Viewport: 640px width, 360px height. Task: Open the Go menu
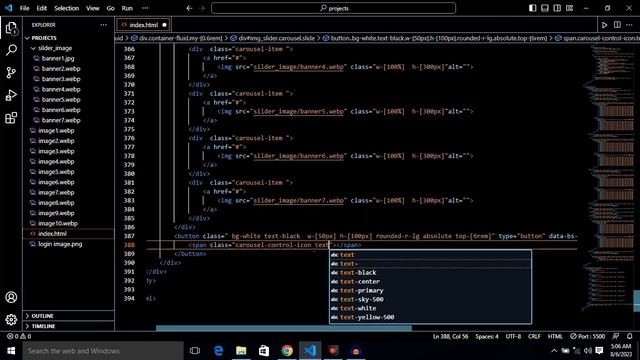click(x=111, y=8)
